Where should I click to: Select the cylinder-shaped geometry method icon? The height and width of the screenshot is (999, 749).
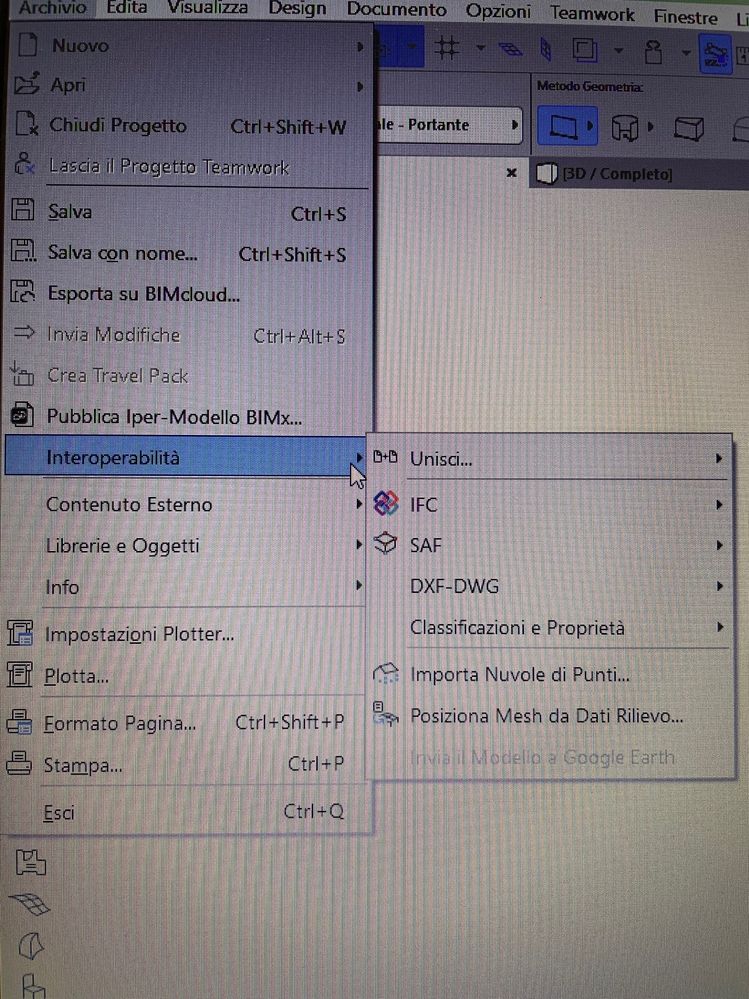coord(624,127)
